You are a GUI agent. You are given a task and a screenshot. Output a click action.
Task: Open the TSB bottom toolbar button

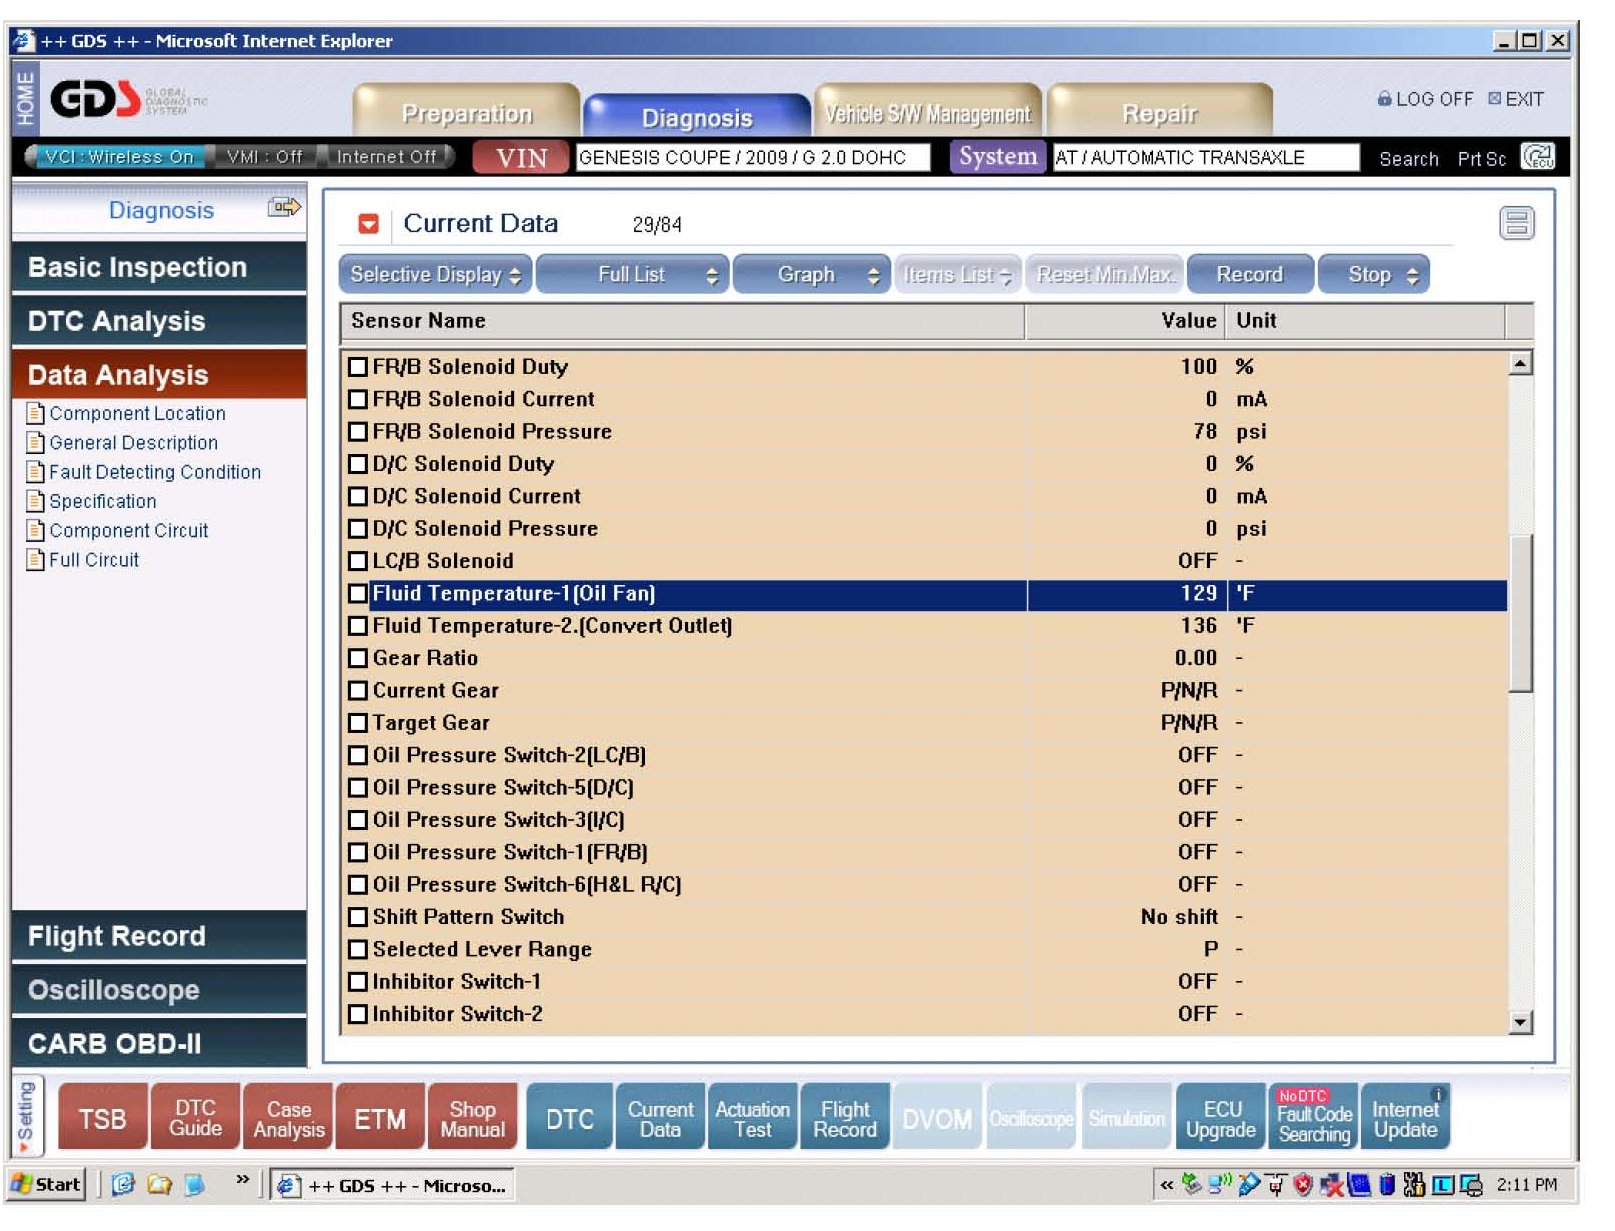tap(102, 1119)
